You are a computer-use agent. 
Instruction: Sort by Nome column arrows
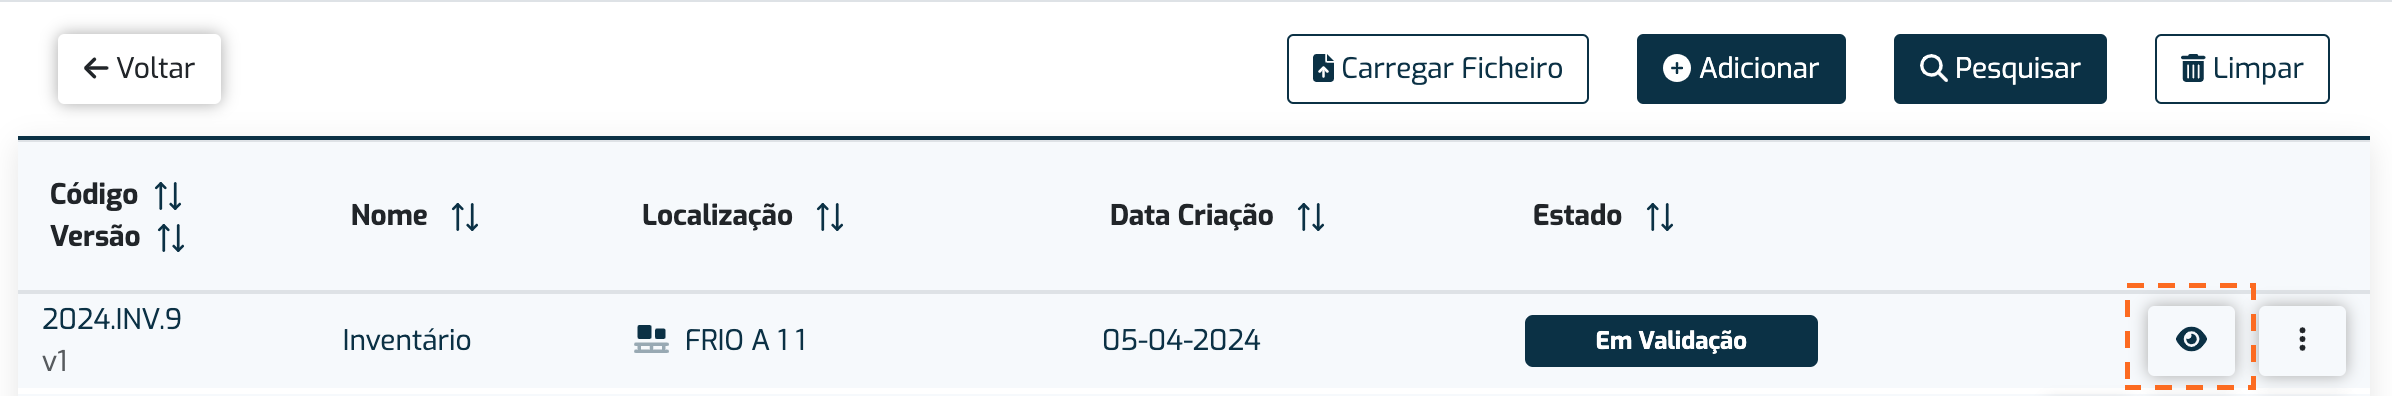(x=465, y=216)
